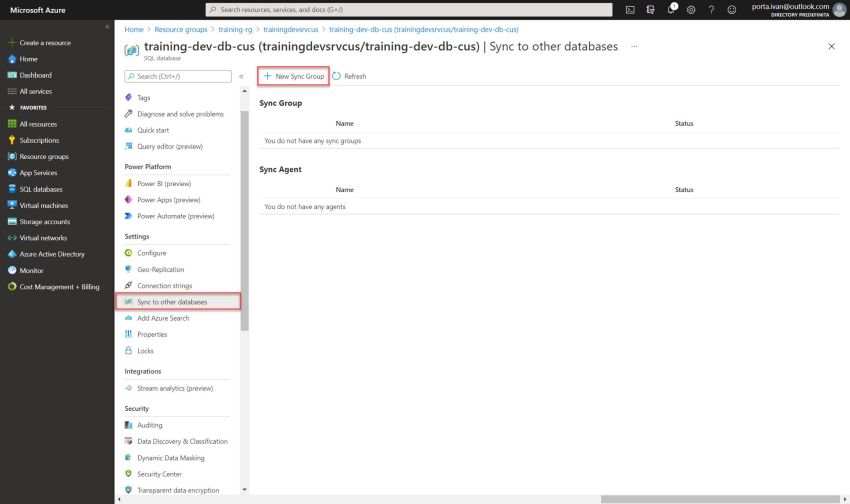The image size is (850, 504).
Task: Click the Resource groups breadcrumb link
Action: coord(181,29)
